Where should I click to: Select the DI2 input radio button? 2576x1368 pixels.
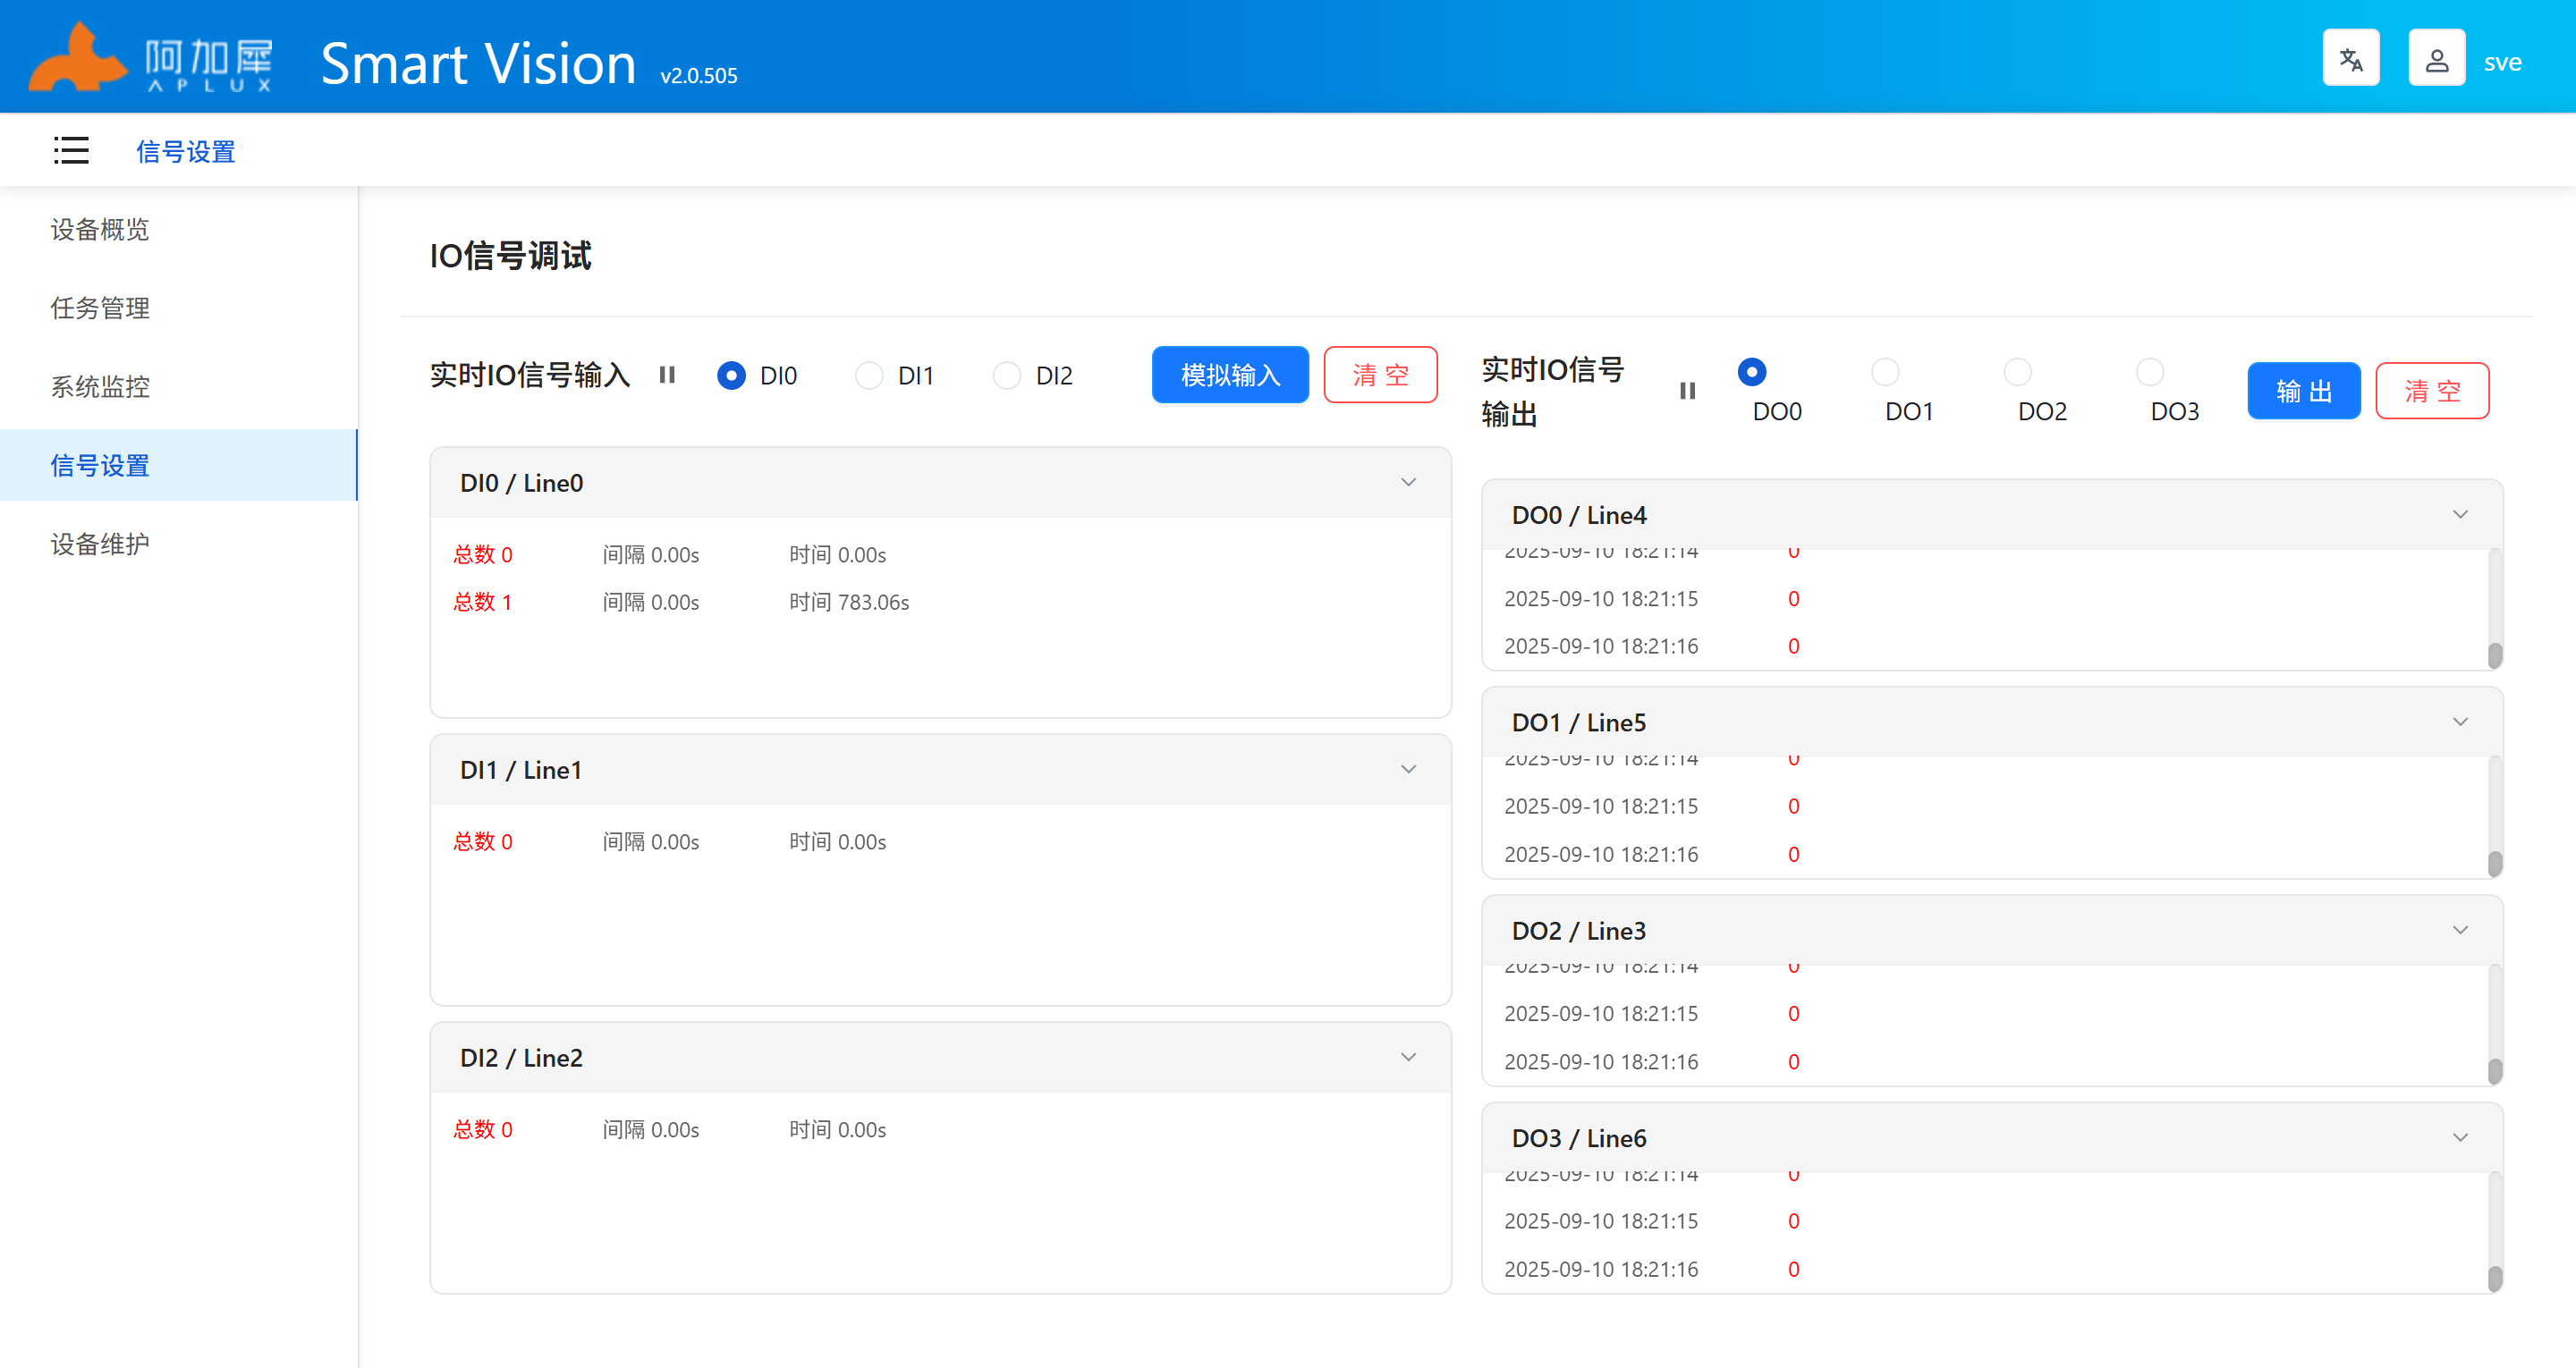(x=1006, y=375)
